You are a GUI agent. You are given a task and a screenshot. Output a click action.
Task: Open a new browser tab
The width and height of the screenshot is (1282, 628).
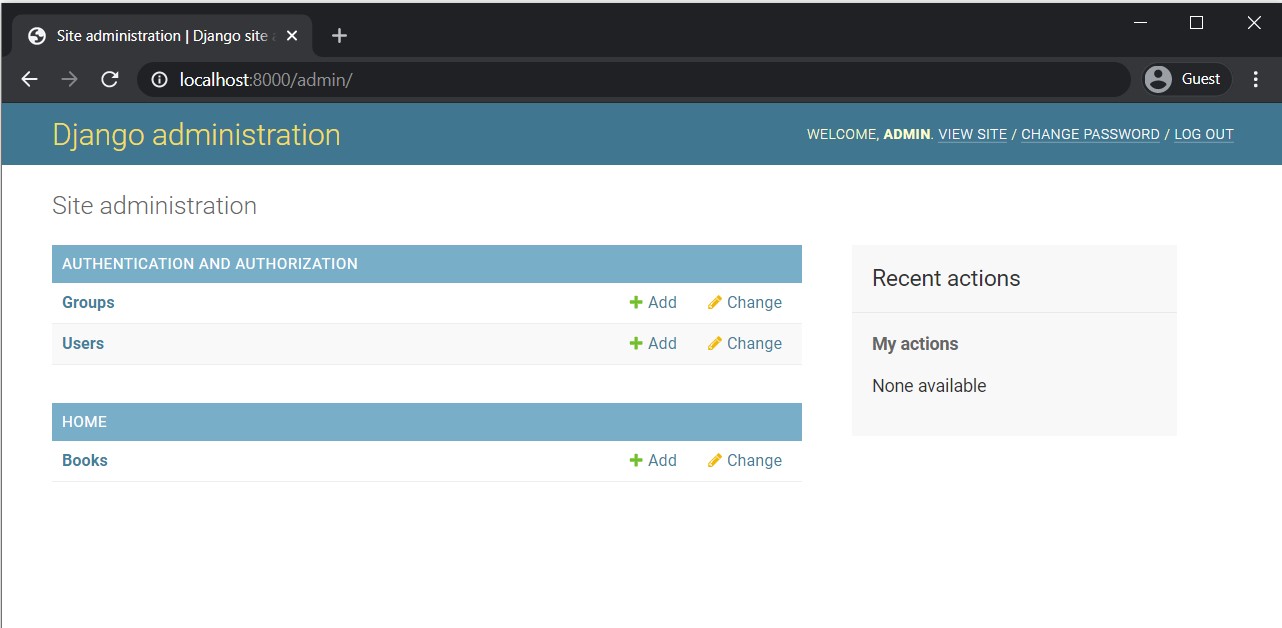[339, 36]
